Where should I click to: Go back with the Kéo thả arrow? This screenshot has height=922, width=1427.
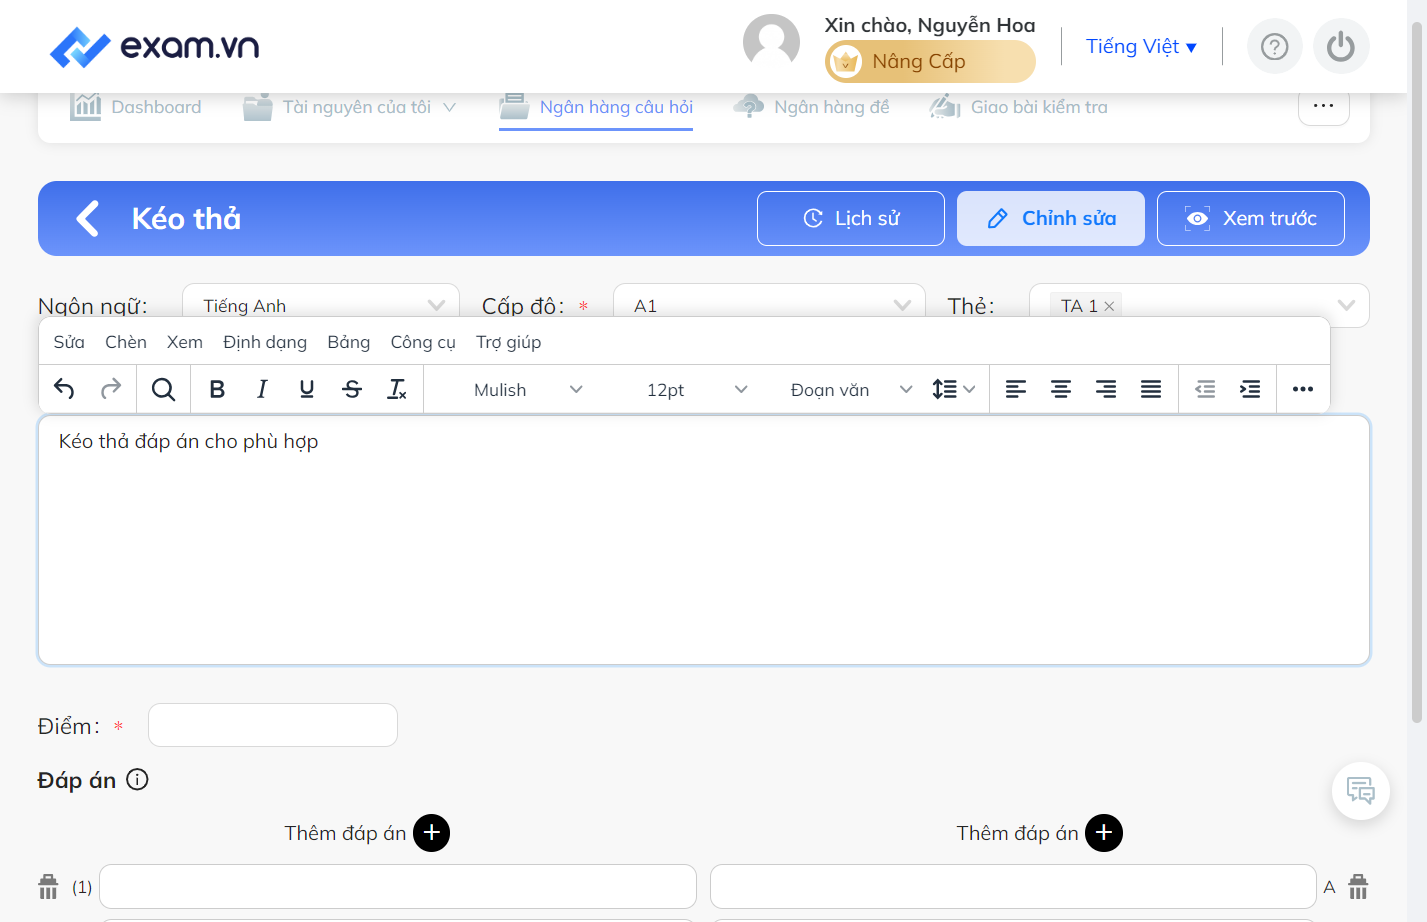coord(88,218)
